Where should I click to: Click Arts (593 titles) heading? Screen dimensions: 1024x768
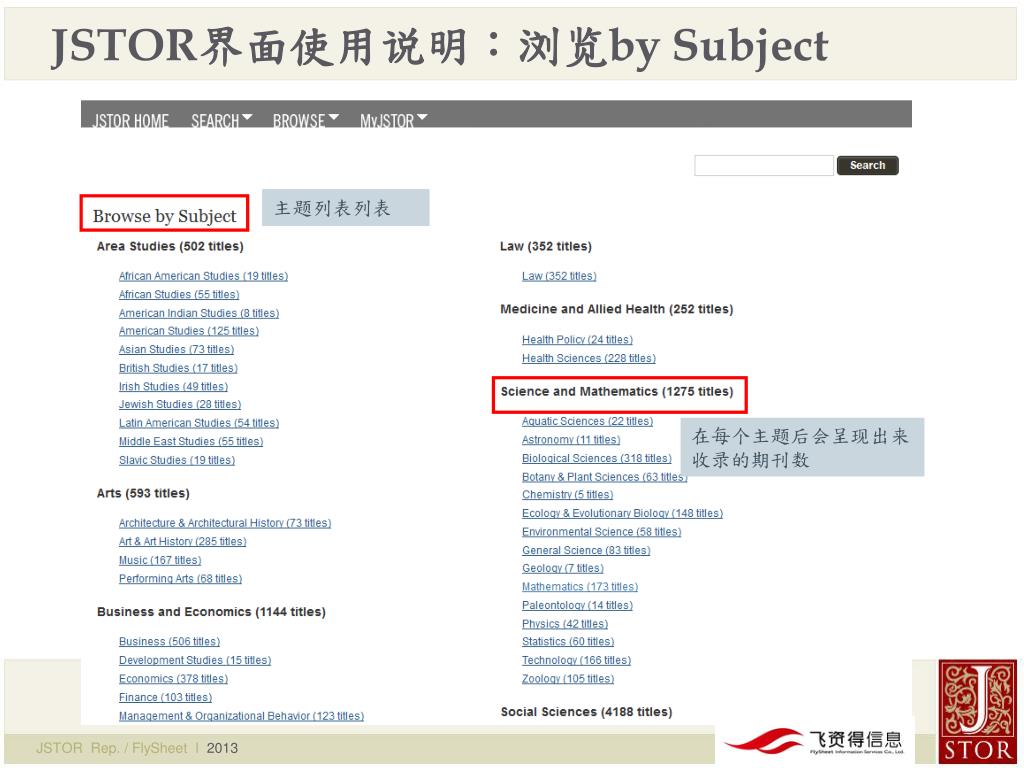[x=143, y=493]
